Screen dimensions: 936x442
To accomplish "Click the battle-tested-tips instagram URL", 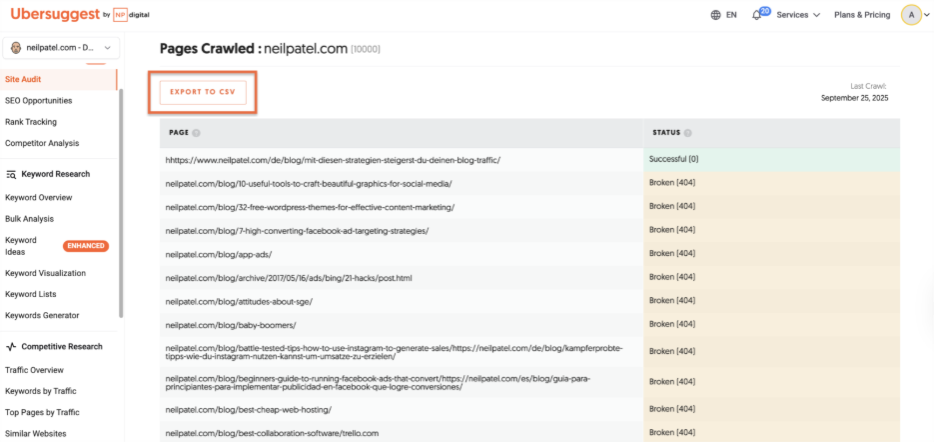I will click(394, 352).
